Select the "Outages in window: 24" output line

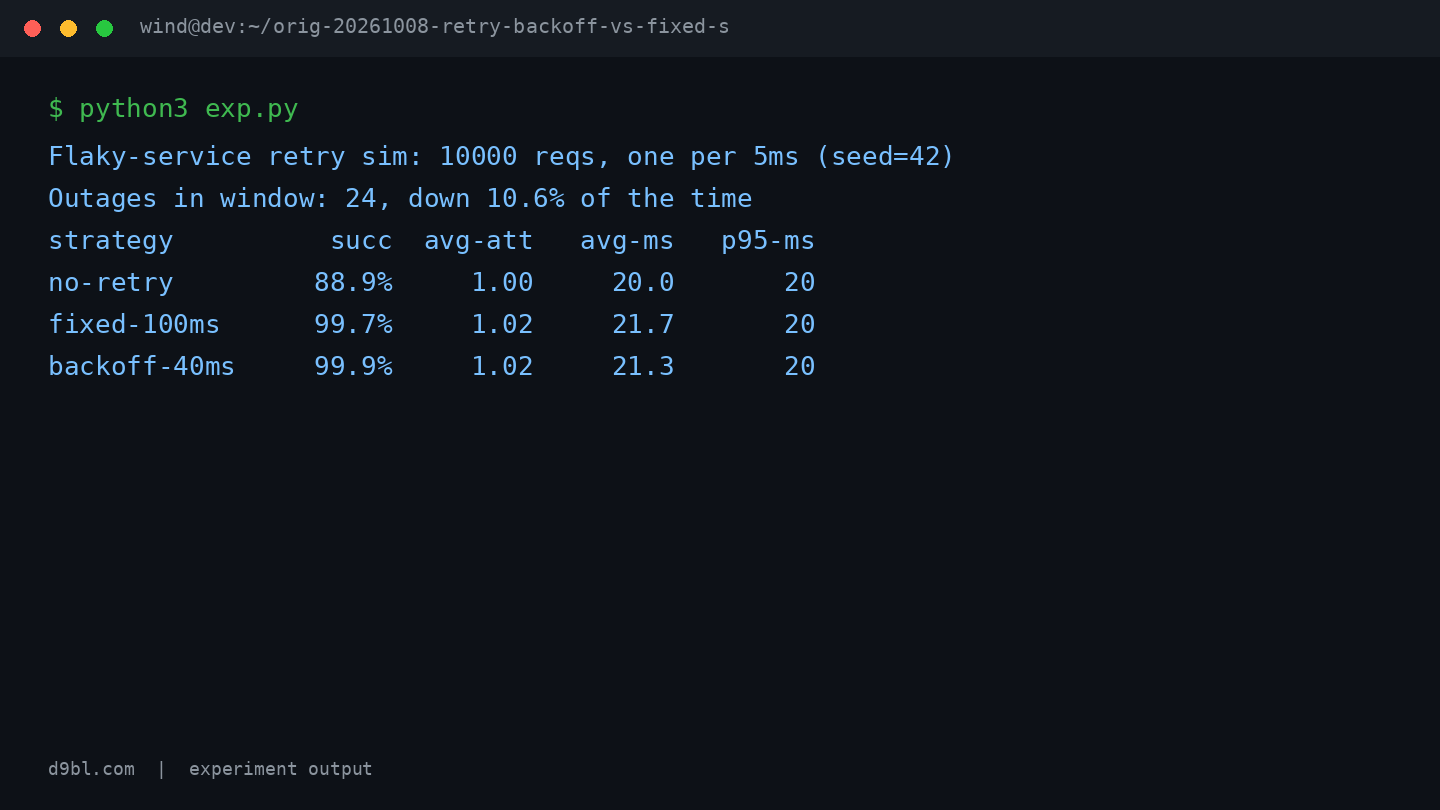[400, 199]
